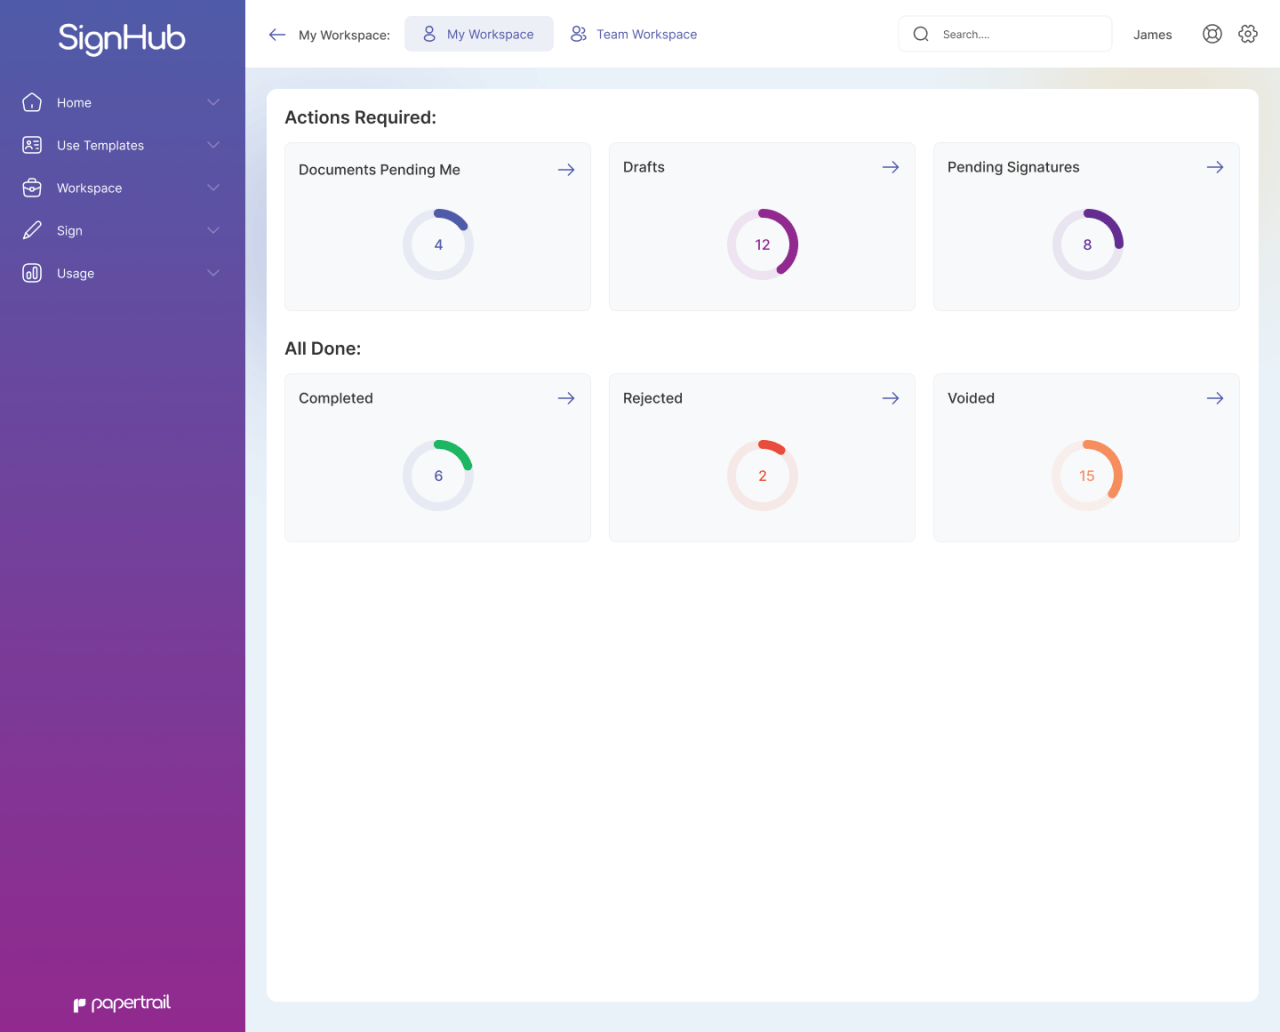
Task: View the Completed documents arrow
Action: [566, 398]
